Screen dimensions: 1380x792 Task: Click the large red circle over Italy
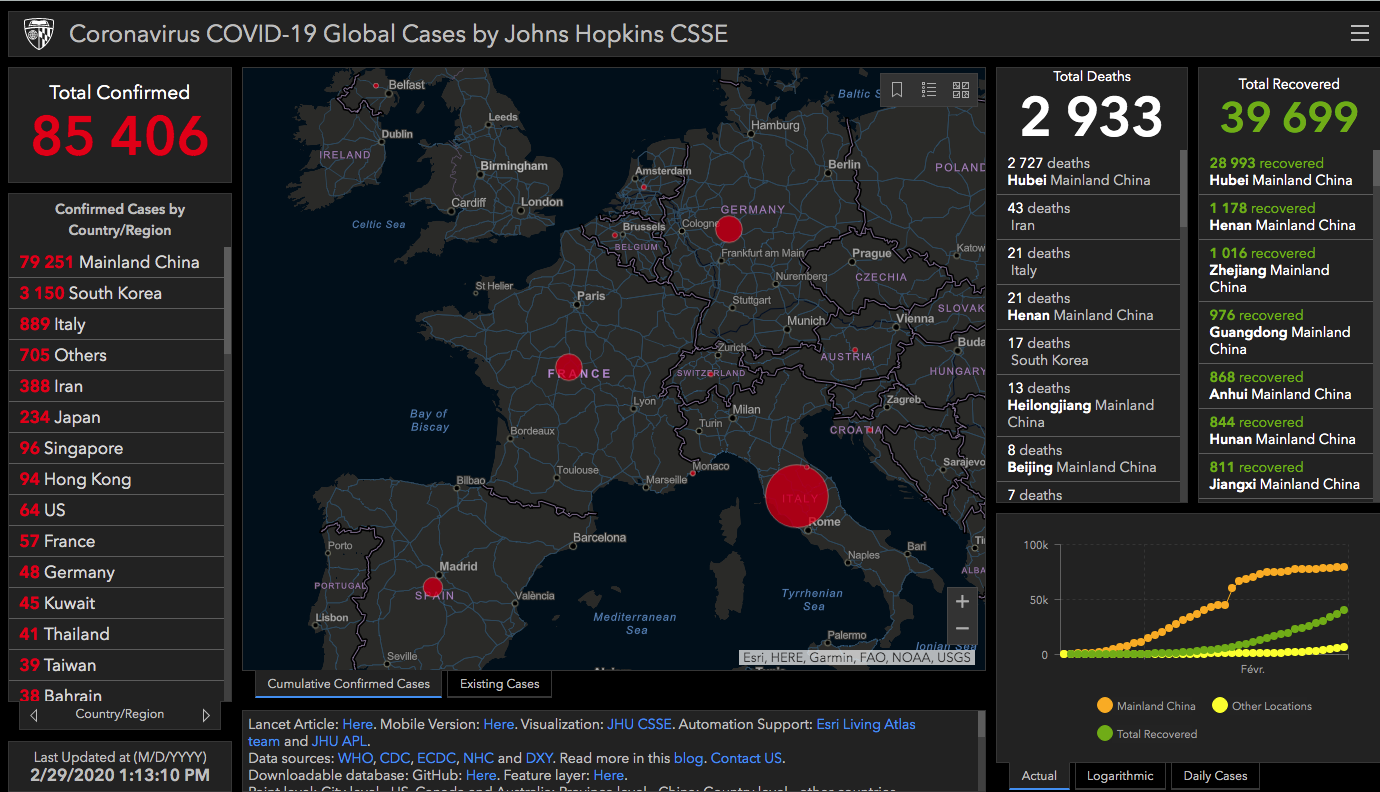click(x=797, y=496)
